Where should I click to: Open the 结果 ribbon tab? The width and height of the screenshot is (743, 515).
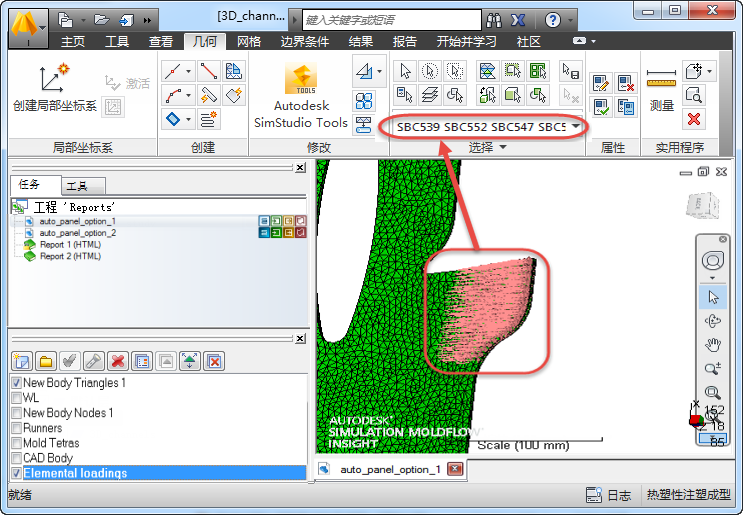tap(361, 42)
